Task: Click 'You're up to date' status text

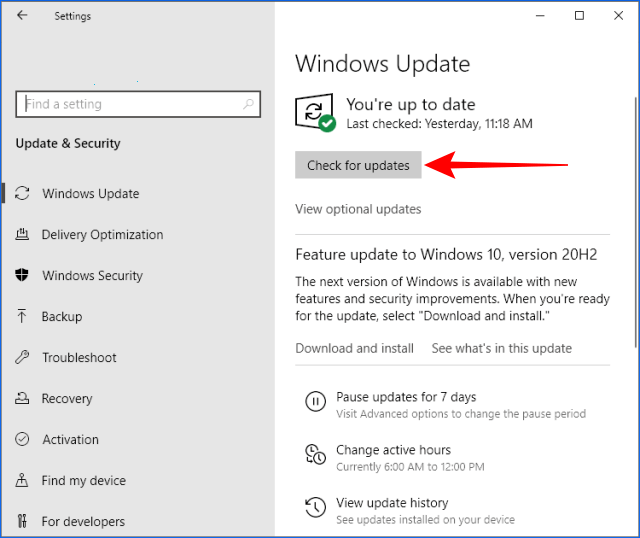Action: tap(411, 104)
